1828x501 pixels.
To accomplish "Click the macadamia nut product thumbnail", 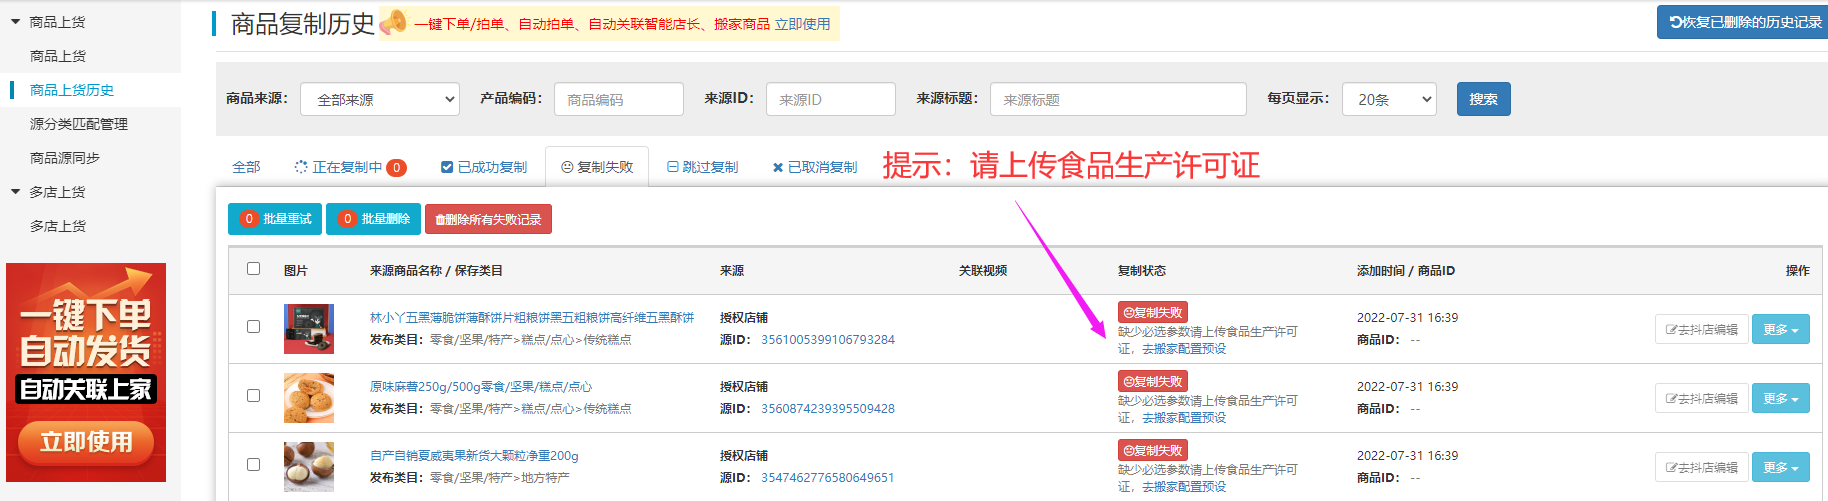I will [x=308, y=466].
